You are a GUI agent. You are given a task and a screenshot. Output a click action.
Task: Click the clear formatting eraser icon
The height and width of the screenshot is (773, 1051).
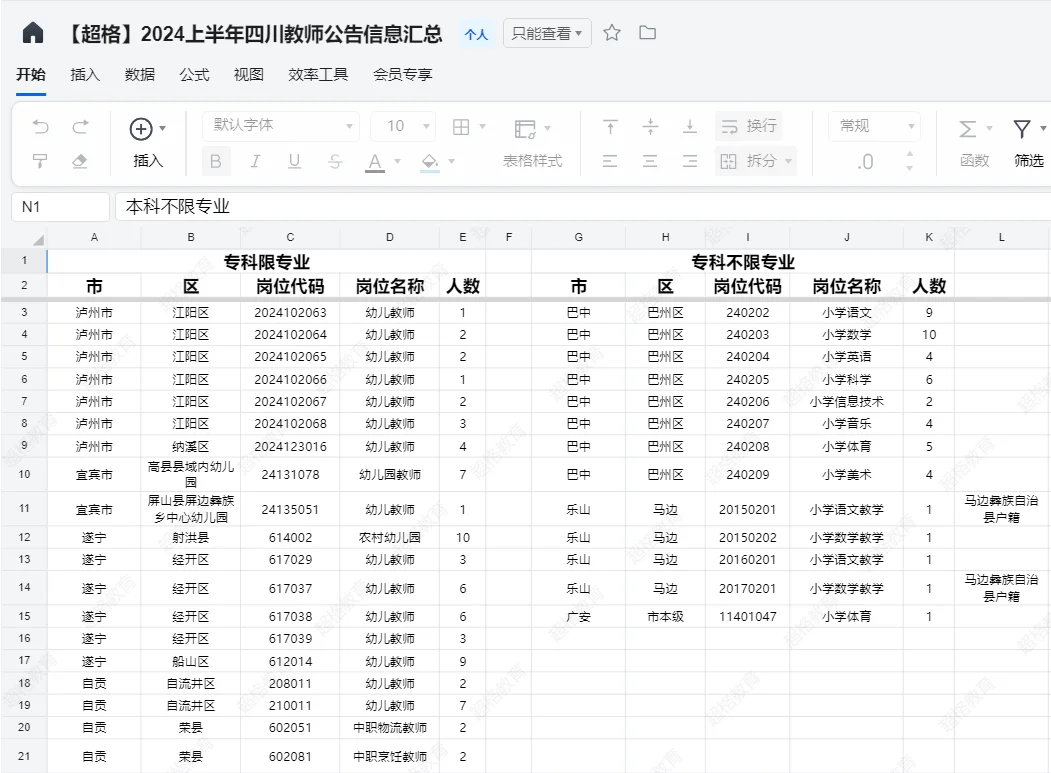click(82, 160)
